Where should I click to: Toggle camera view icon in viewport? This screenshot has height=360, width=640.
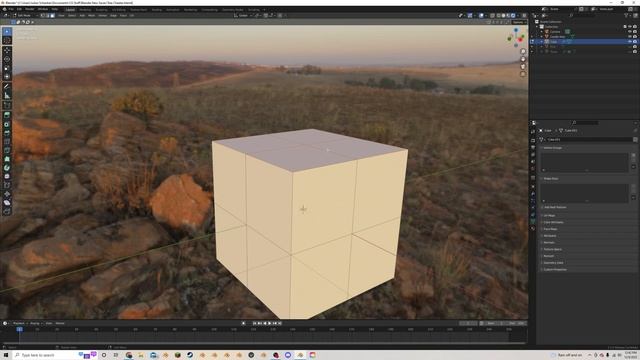(523, 67)
